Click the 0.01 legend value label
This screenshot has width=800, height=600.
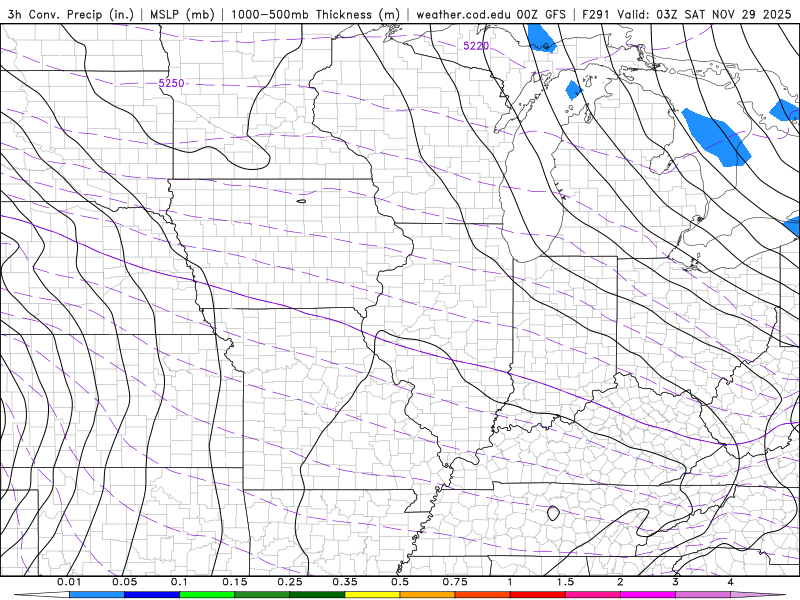(x=69, y=582)
